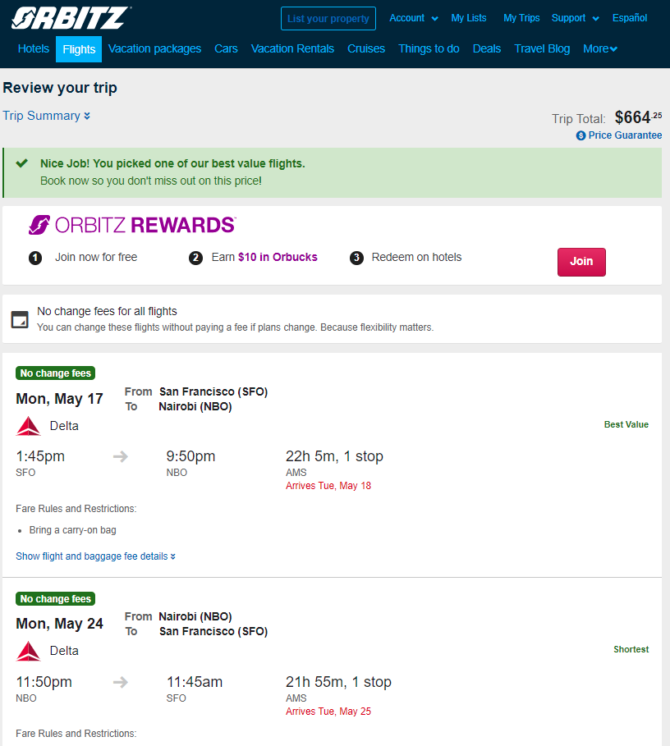
Task: Click the Price Guarantee dollar icon
Action: click(581, 136)
